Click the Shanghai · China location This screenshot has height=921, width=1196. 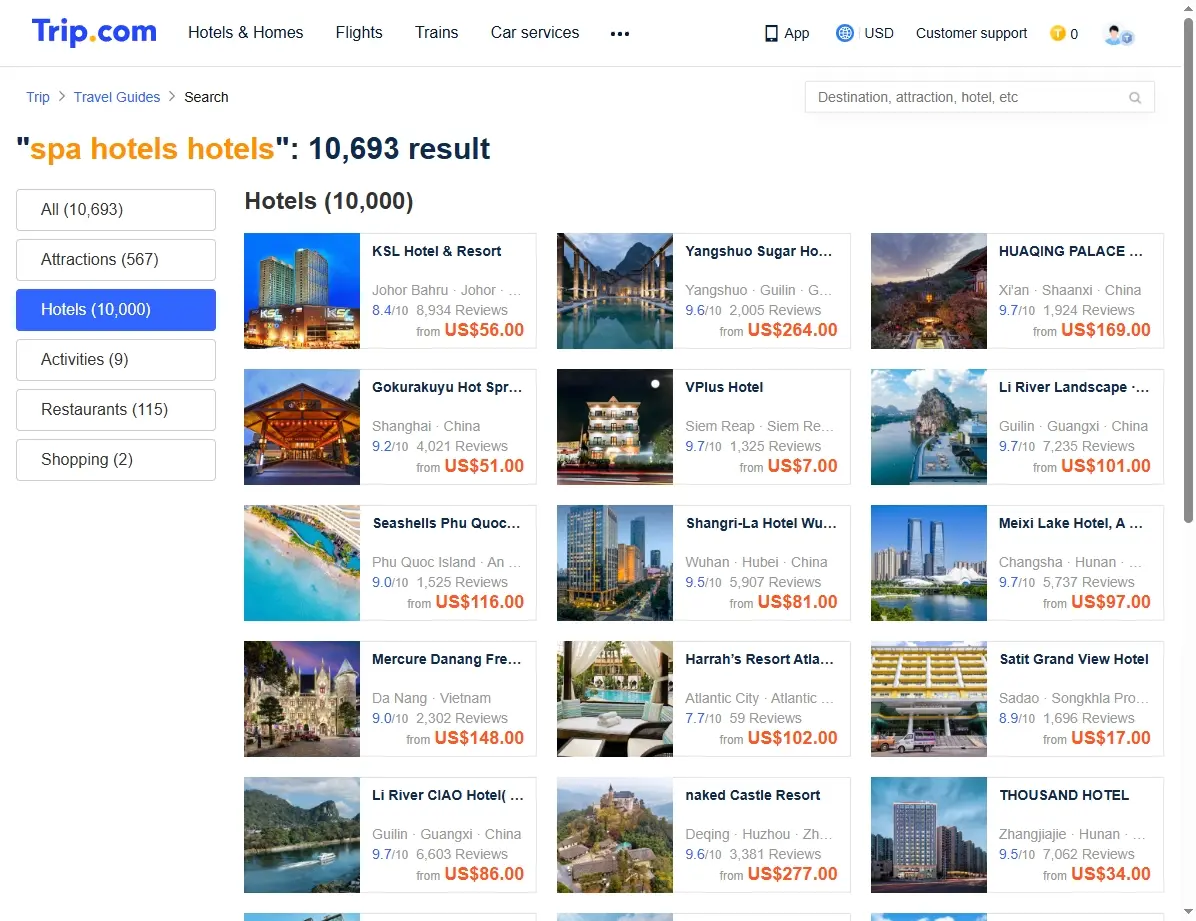[x=426, y=427]
